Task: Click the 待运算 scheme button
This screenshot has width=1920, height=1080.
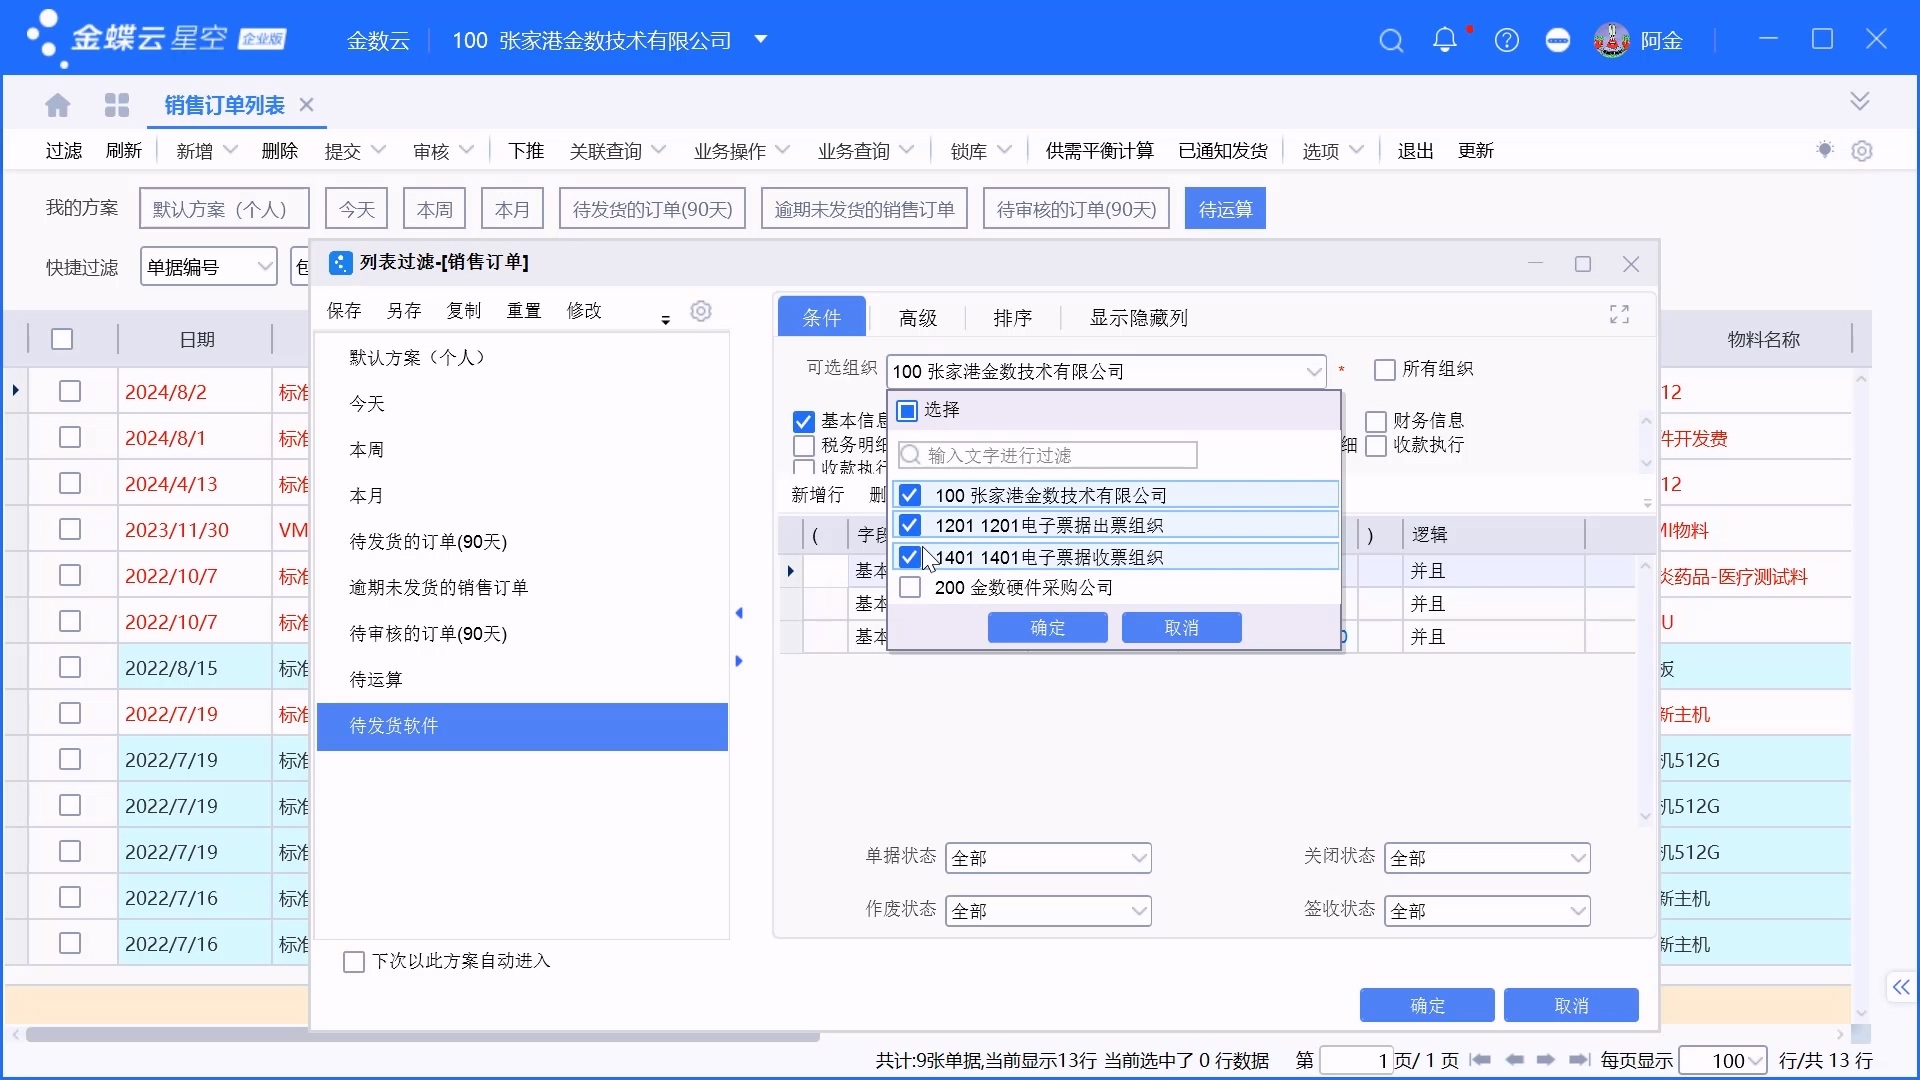Action: click(x=1225, y=209)
